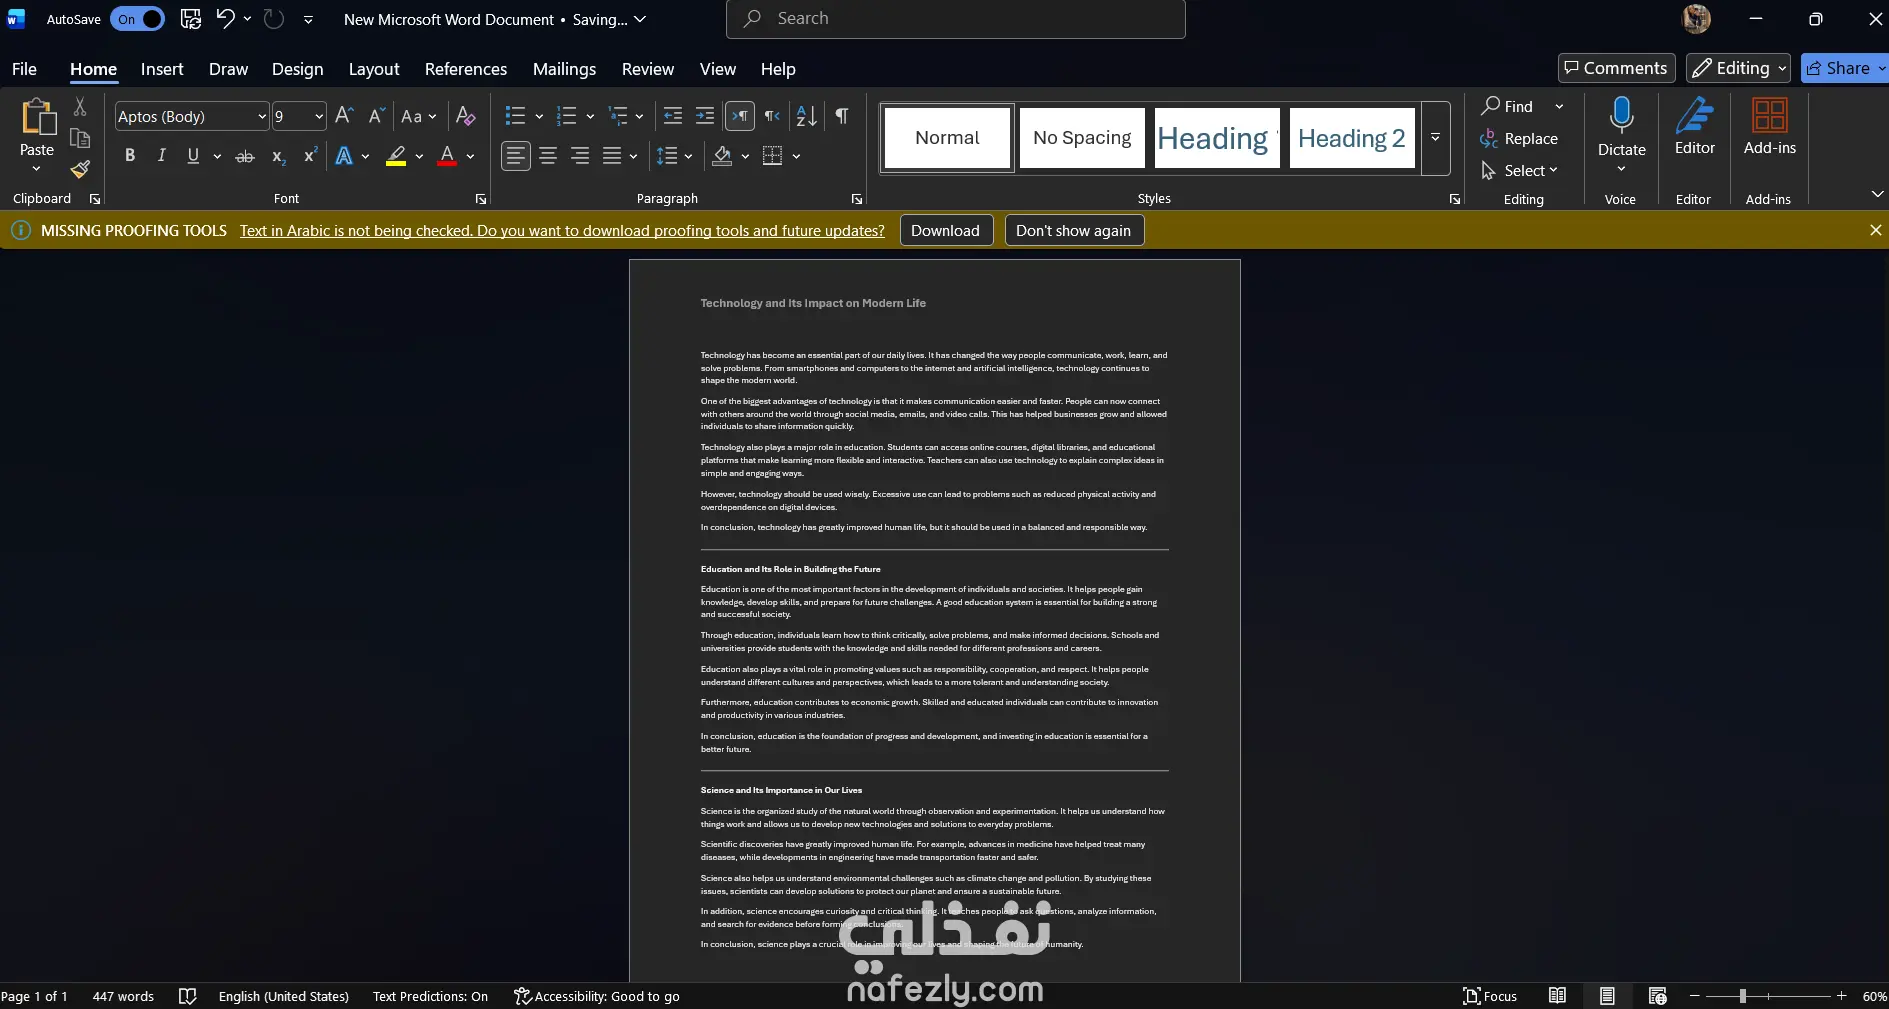Open the Comments pane button
The width and height of the screenshot is (1889, 1009).
[1616, 68]
